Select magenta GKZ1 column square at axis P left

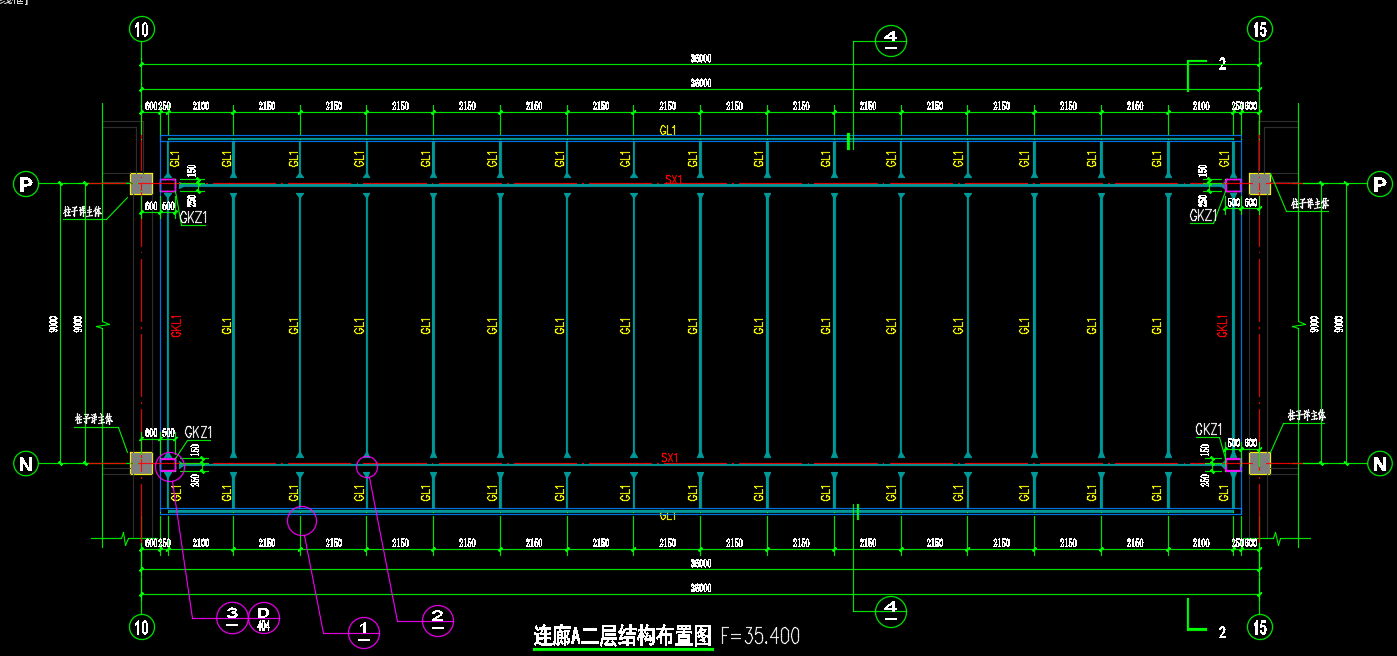(167, 185)
